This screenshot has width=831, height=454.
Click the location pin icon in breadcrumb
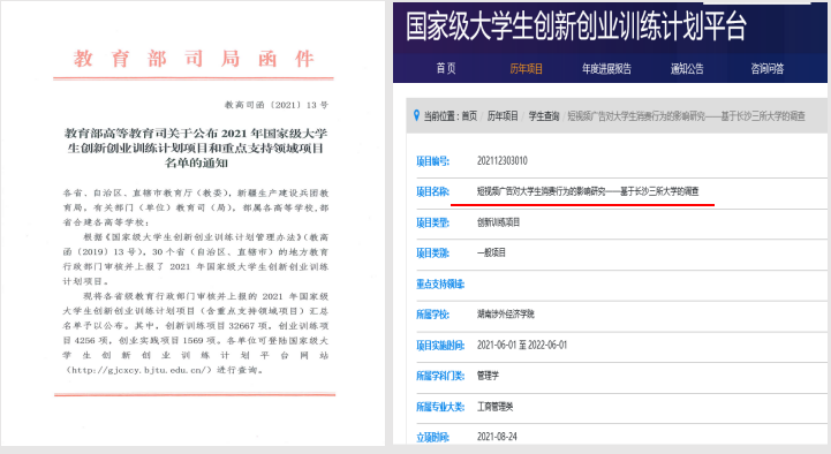click(417, 115)
